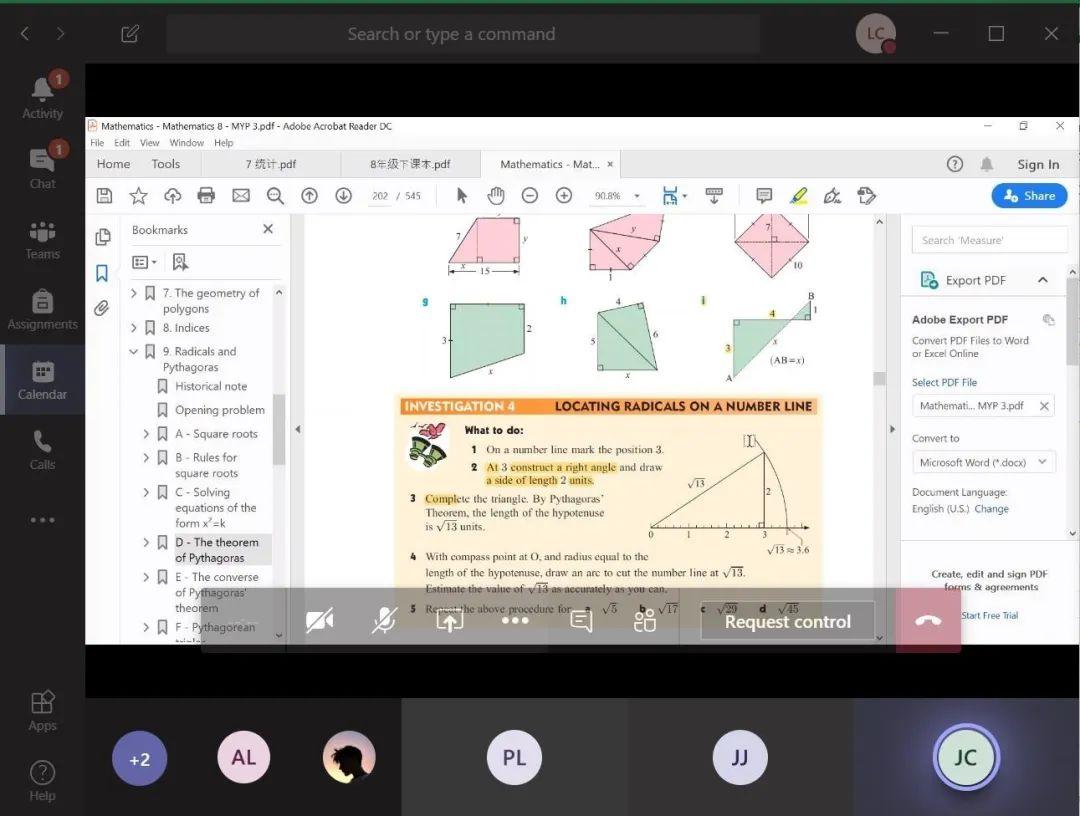Open the Acrobat View menu

tap(149, 143)
